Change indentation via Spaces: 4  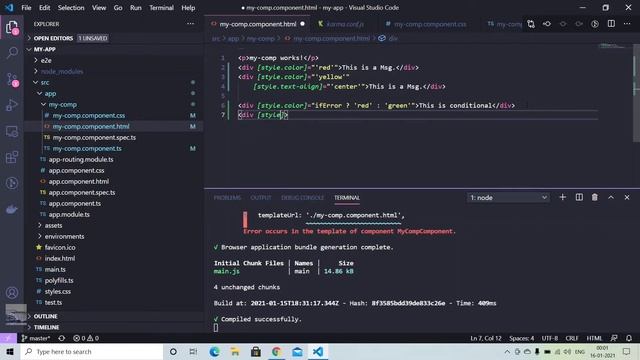522,338
